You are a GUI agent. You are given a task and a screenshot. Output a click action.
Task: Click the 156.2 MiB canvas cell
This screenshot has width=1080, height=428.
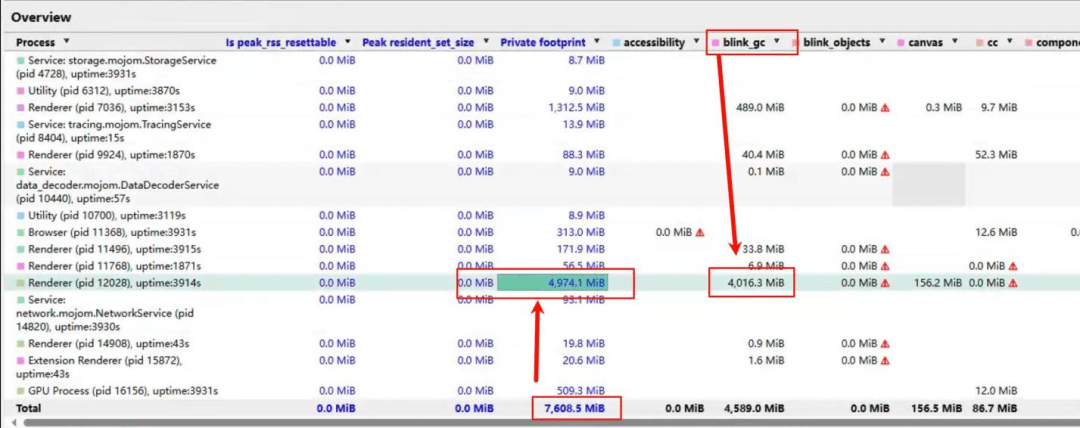point(937,283)
